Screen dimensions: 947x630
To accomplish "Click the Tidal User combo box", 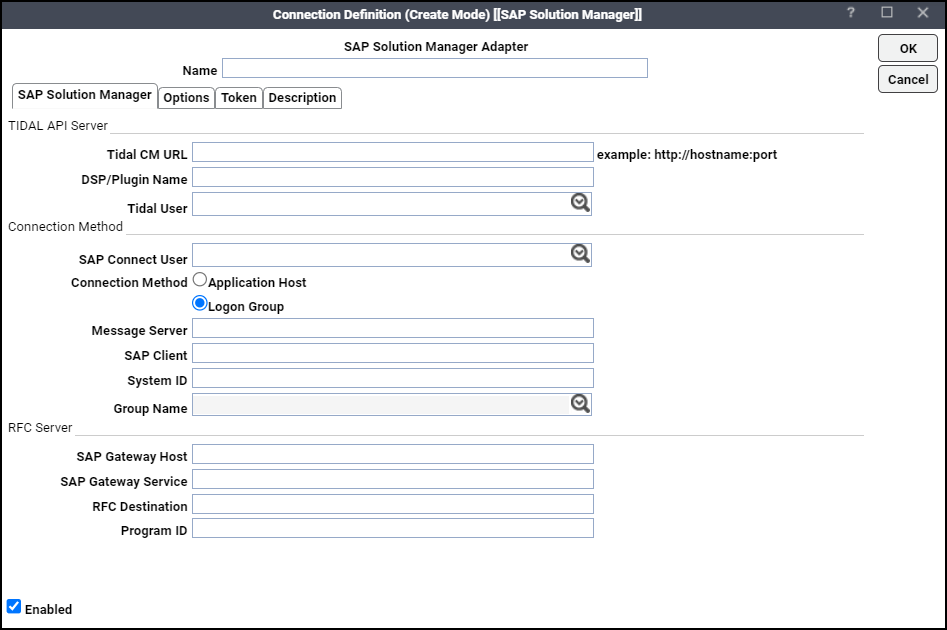I will point(391,204).
